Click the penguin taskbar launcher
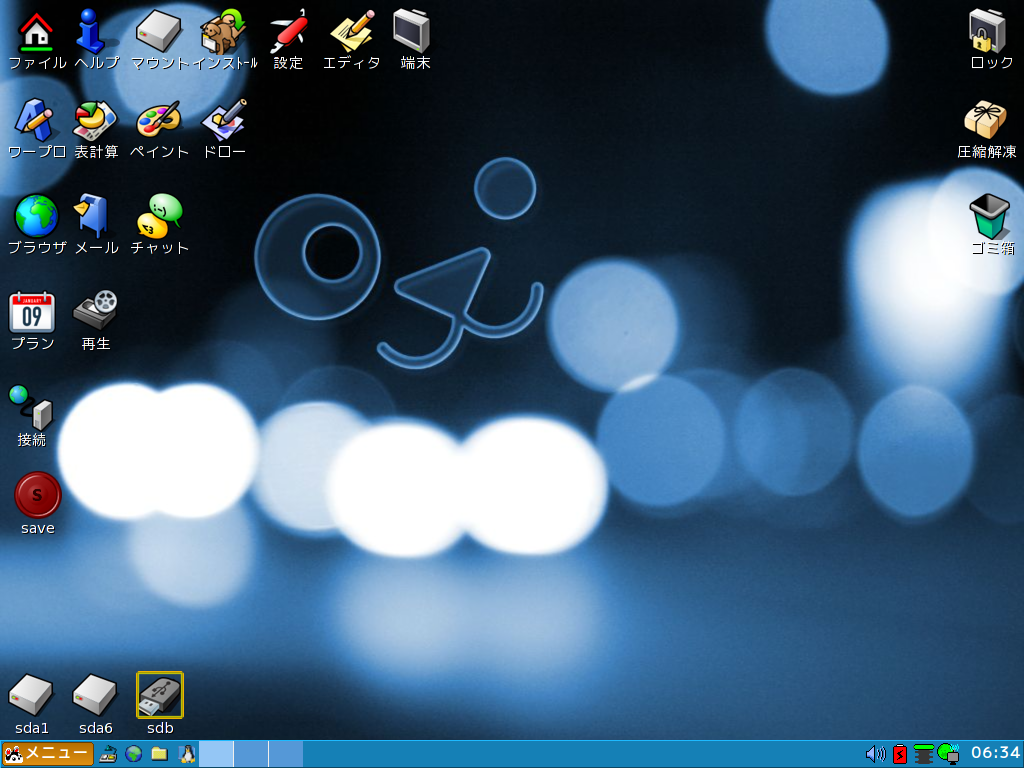Screen dimensions: 1024x768 (187, 754)
